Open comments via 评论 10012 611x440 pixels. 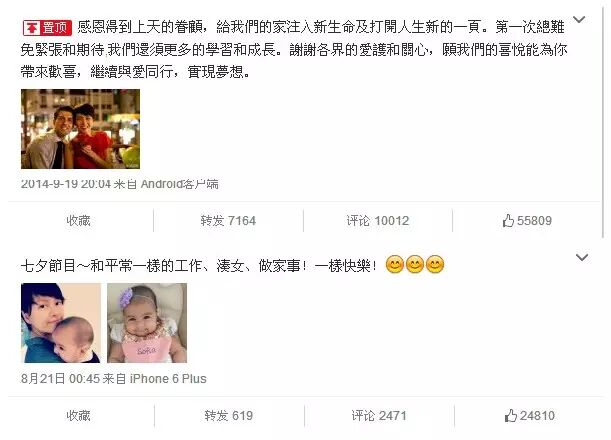(x=378, y=221)
